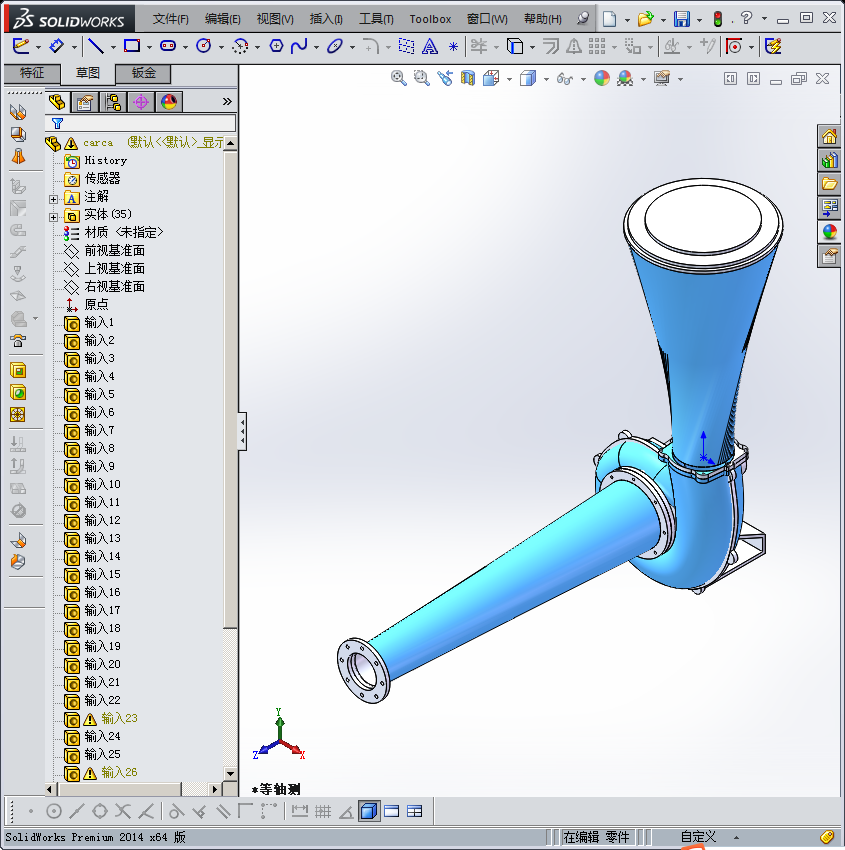Select 原点 in the tree
845x850 pixels.
[96, 304]
